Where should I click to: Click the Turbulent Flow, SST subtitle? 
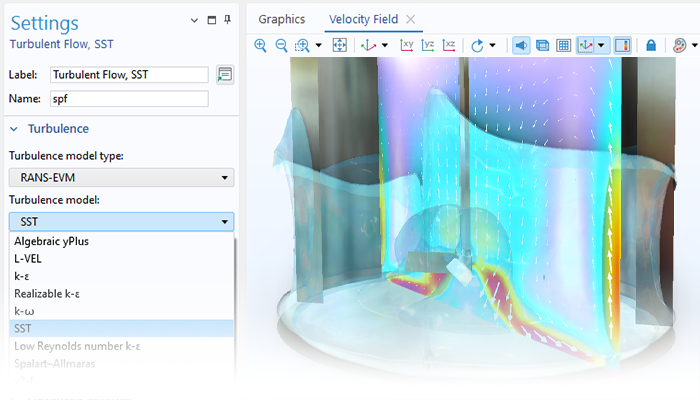[62, 44]
